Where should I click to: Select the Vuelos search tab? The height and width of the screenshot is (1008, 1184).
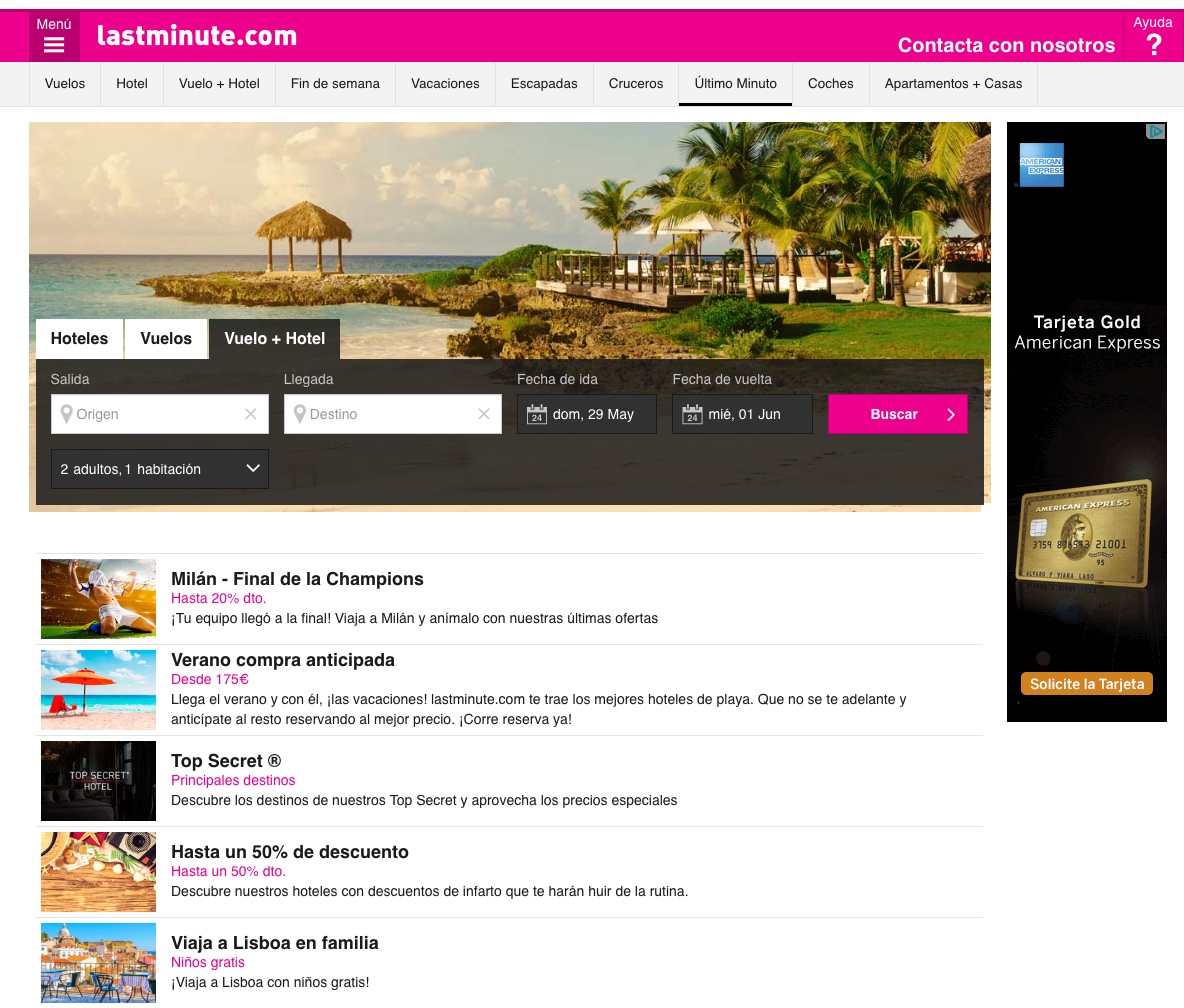pyautogui.click(x=166, y=338)
